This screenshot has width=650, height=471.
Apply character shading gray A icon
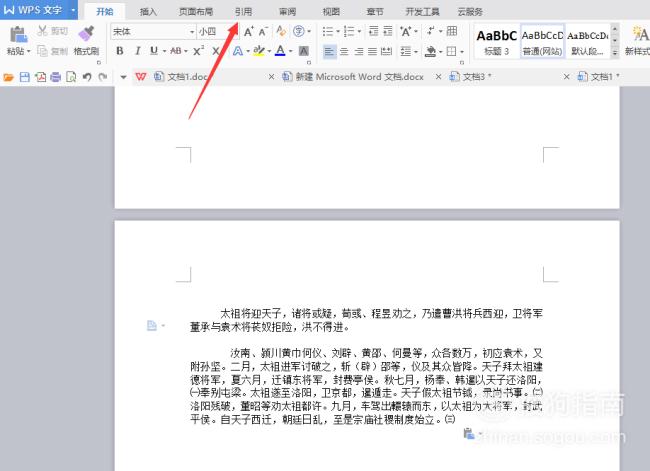[x=304, y=51]
